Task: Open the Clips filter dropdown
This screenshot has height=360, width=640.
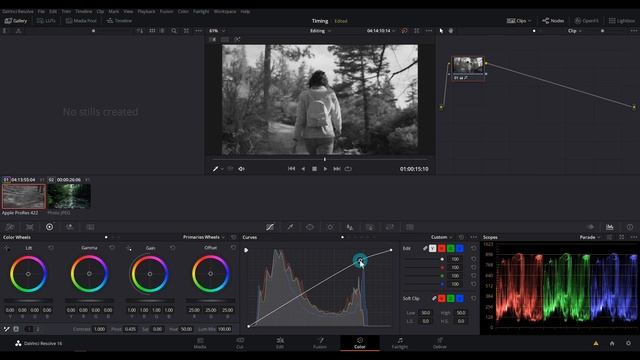Action: pos(519,20)
